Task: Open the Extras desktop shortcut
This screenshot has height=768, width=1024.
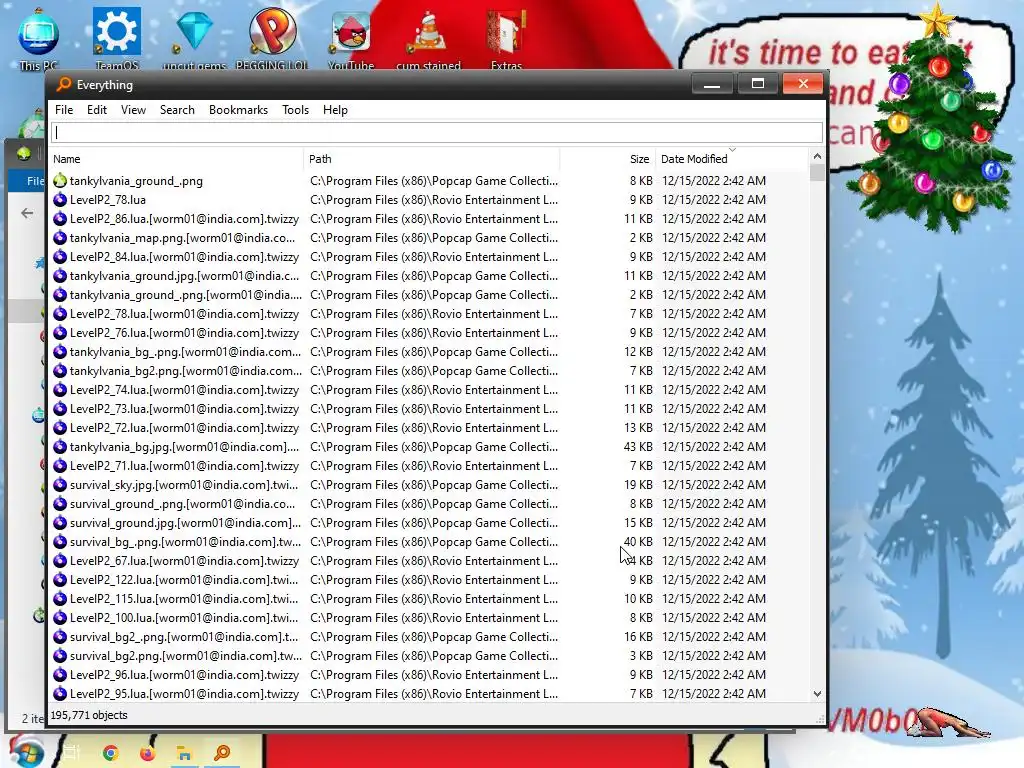Action: (506, 37)
